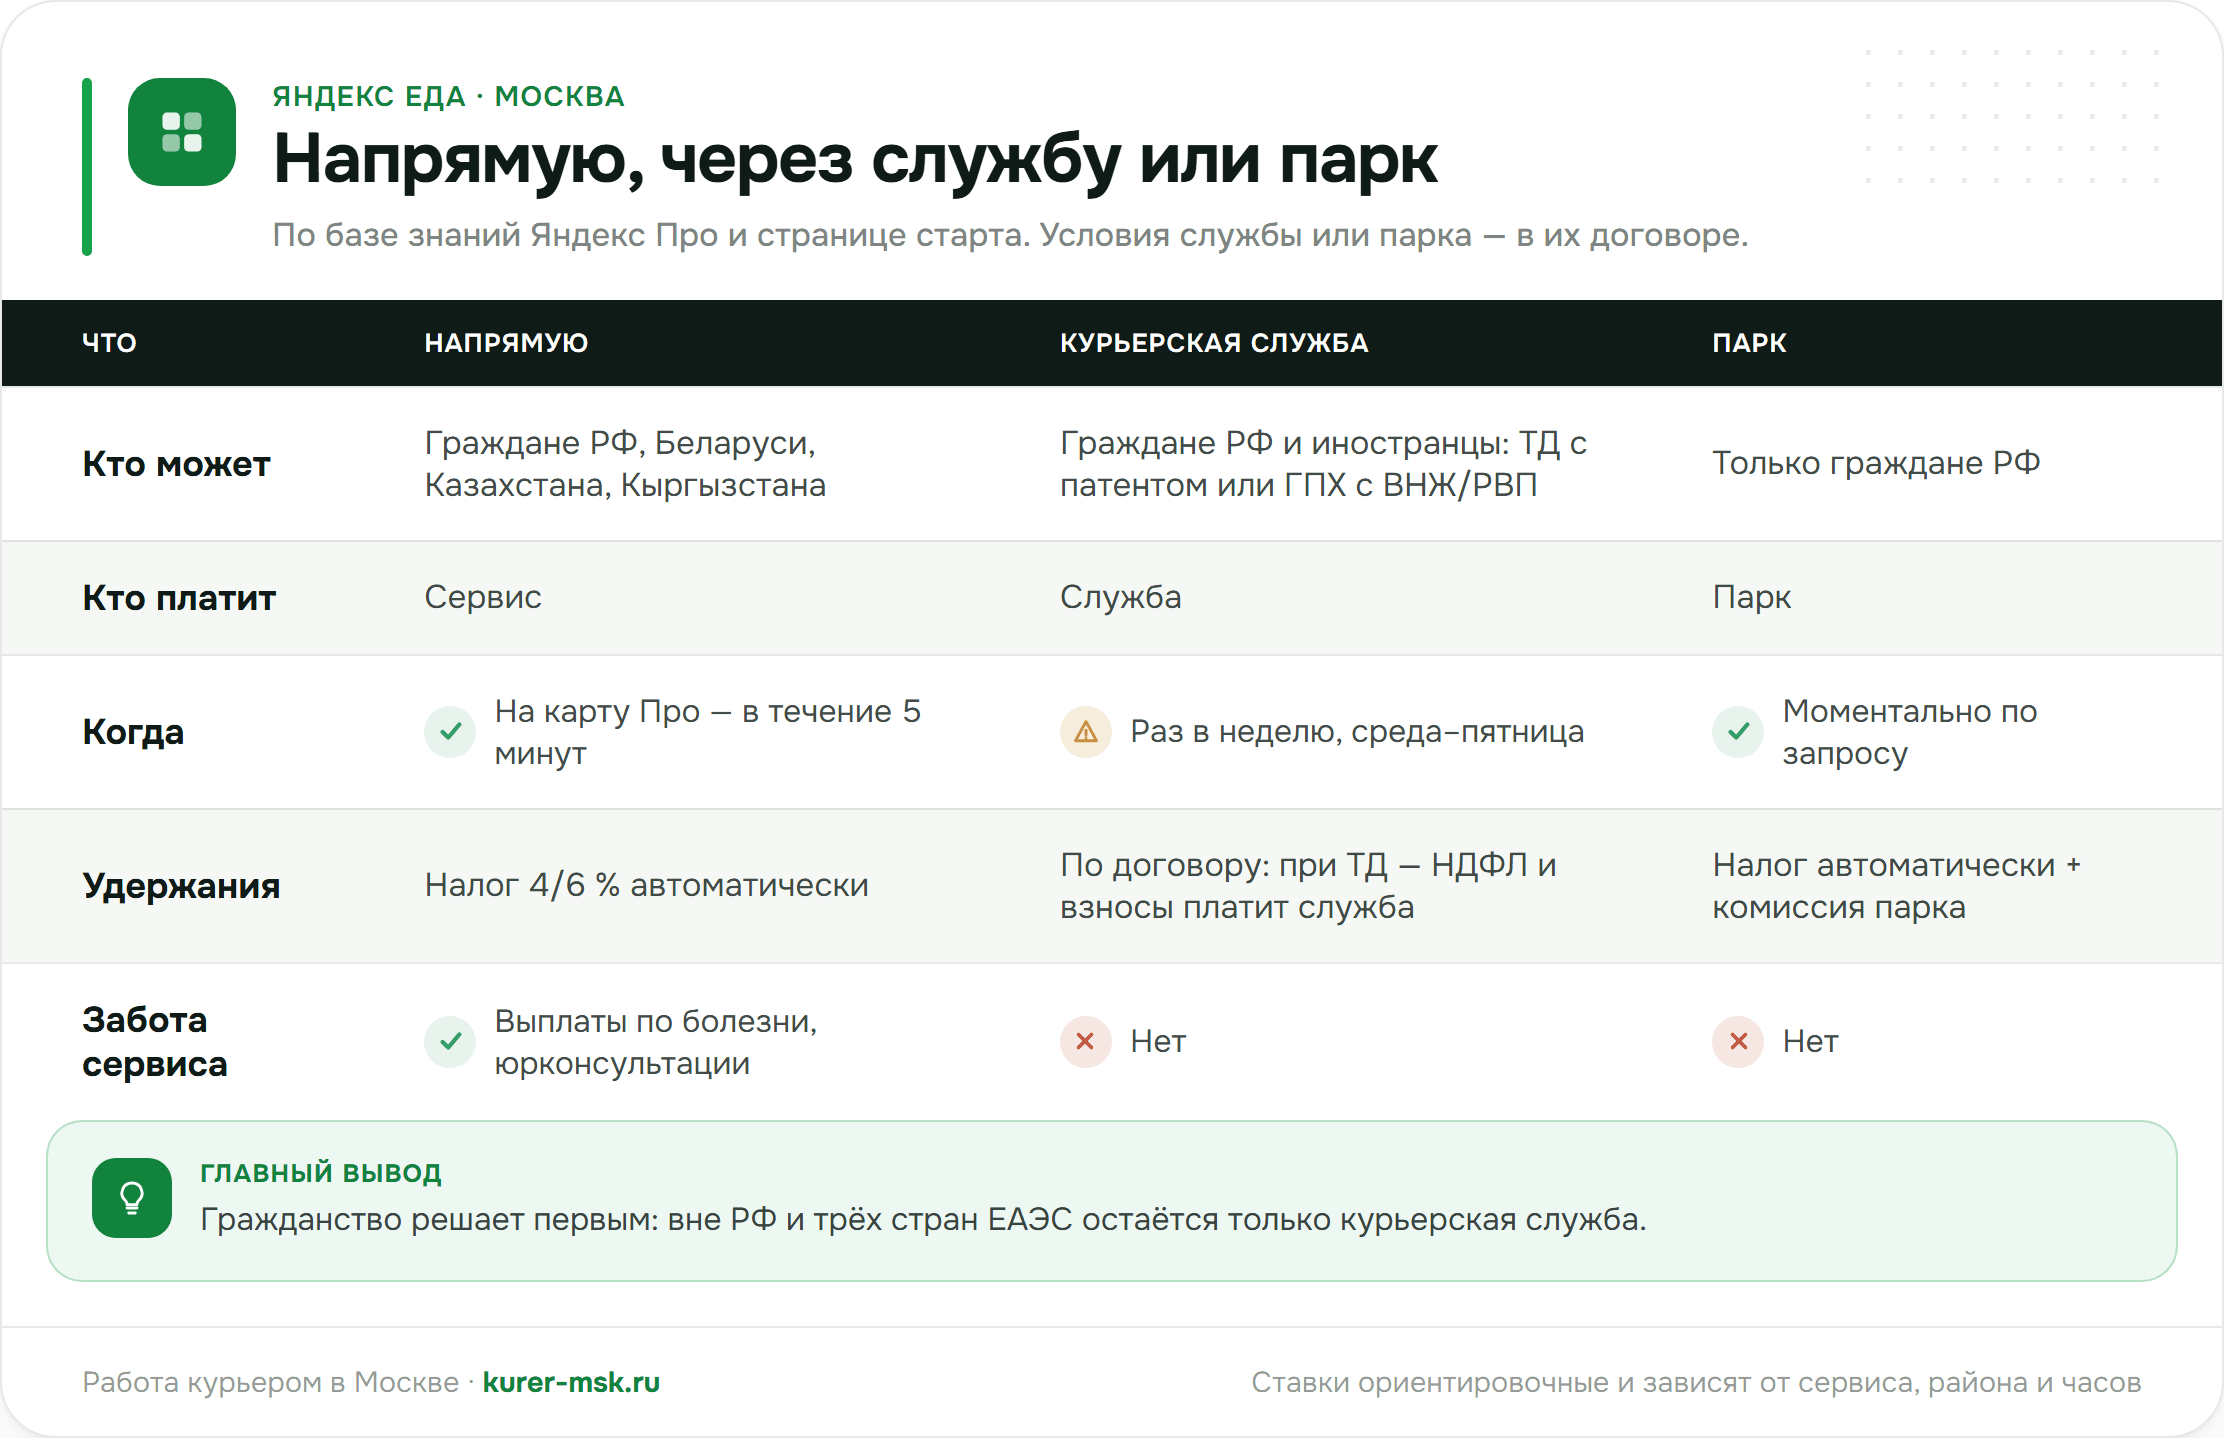2224x1438 pixels.
Task: Select the ЧТО column header
Action: click(x=109, y=343)
